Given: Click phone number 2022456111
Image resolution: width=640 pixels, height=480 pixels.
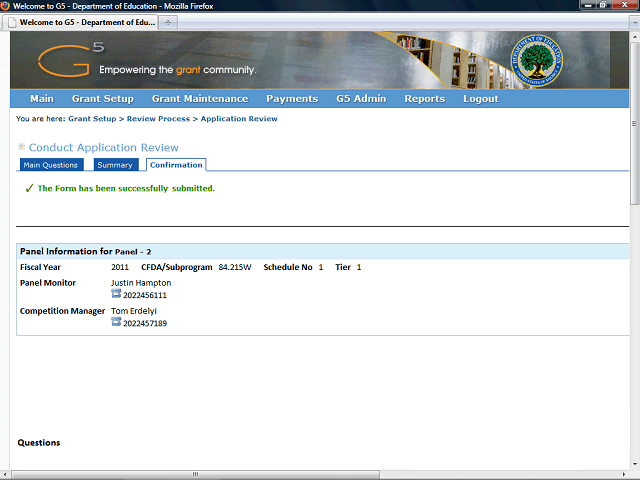Looking at the screenshot, I should pyautogui.click(x=145, y=295).
